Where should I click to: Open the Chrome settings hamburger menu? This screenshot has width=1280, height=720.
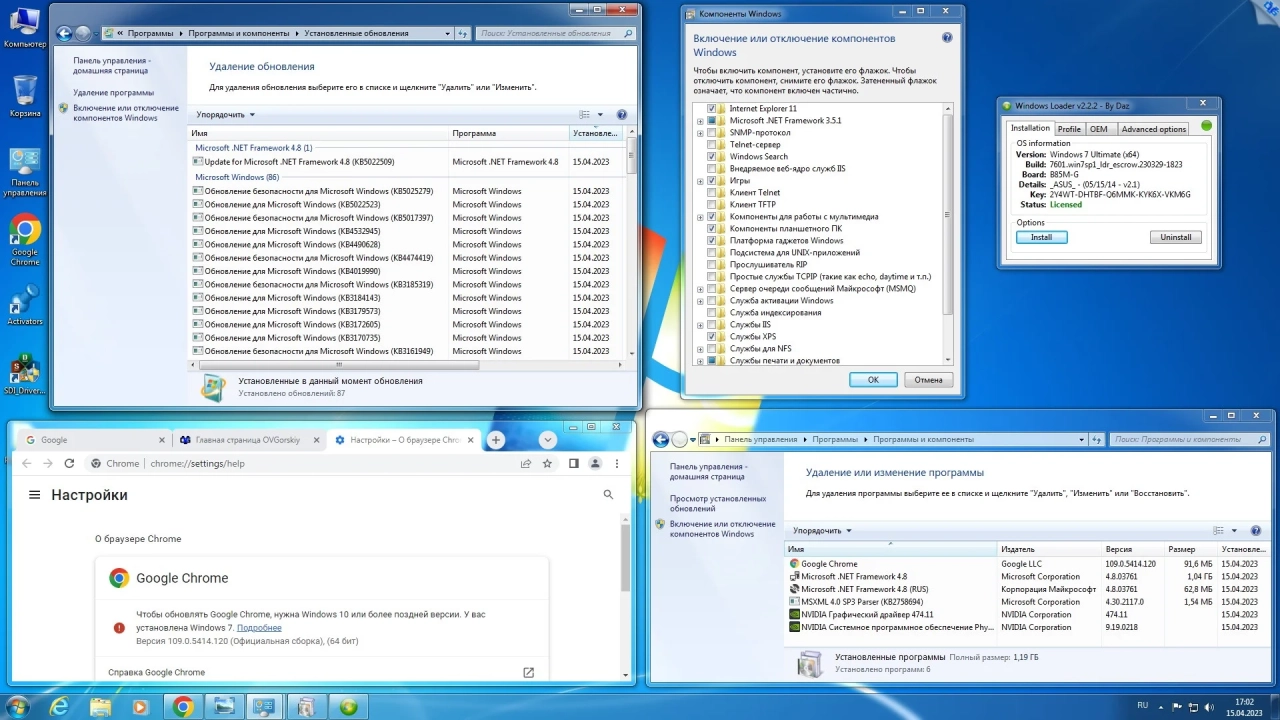[x=34, y=495]
